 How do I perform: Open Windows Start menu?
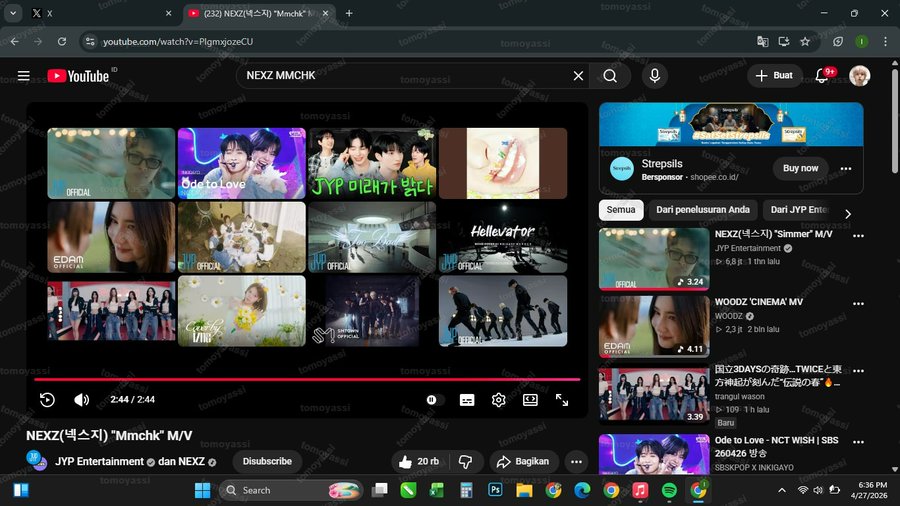coord(202,491)
